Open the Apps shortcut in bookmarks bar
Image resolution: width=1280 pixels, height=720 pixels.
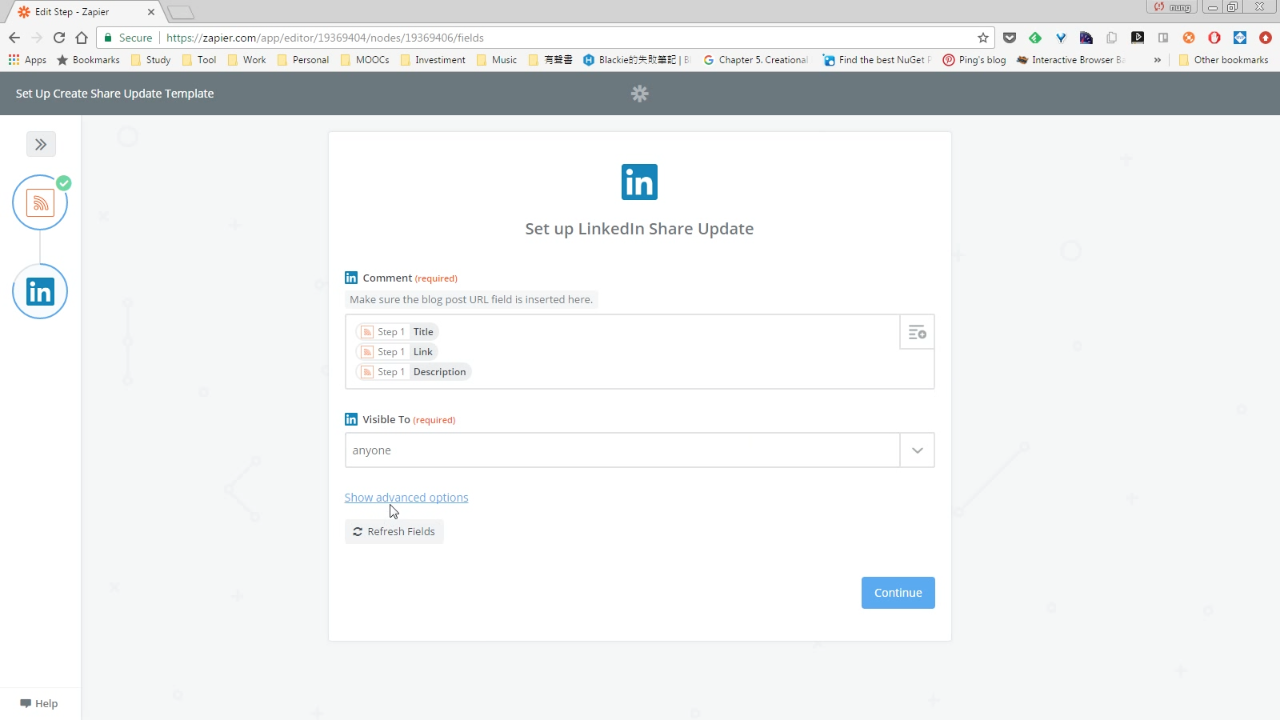tap(27, 60)
